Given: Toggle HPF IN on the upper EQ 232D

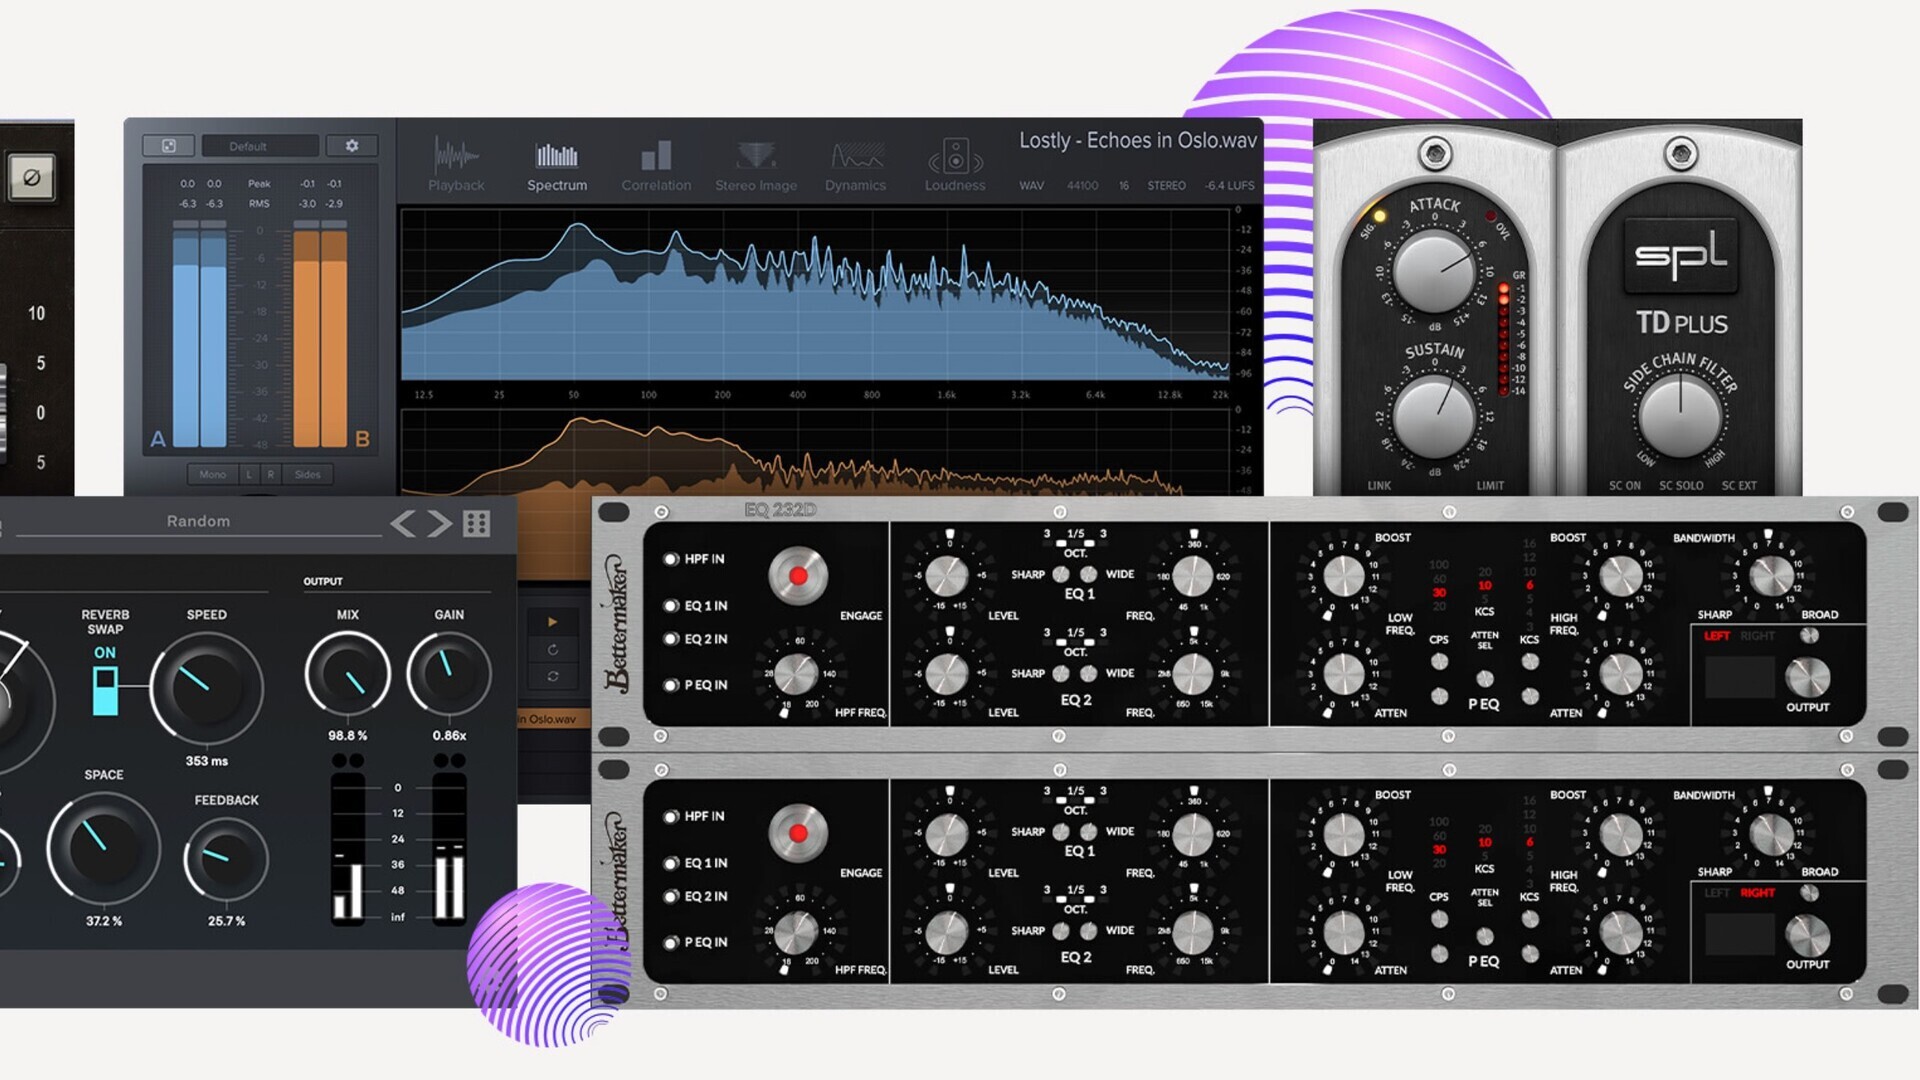Looking at the screenshot, I should 671,559.
